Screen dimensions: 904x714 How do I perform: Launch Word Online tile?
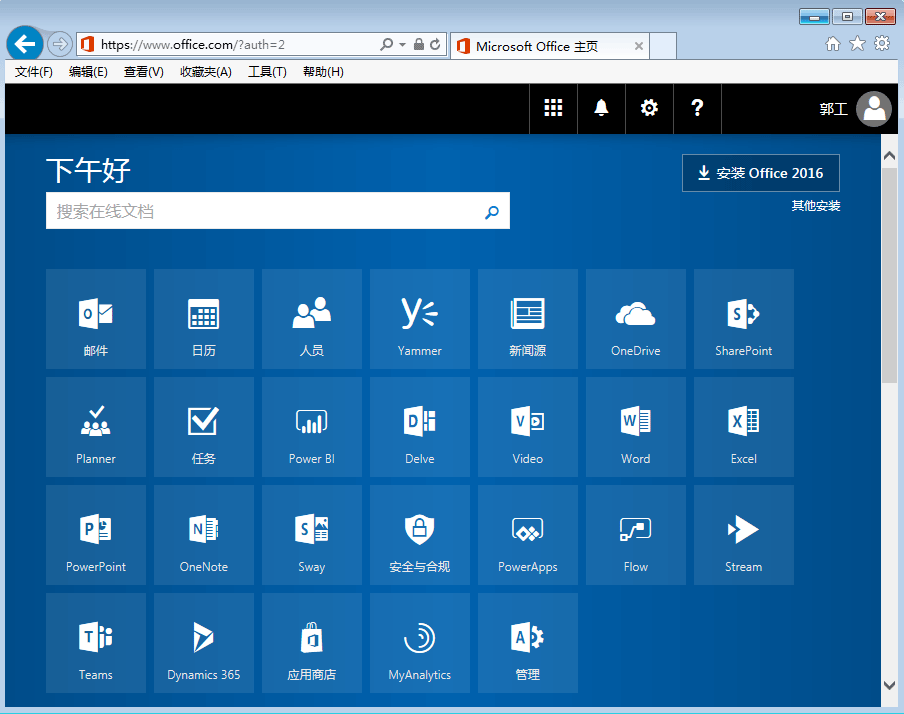click(x=636, y=427)
